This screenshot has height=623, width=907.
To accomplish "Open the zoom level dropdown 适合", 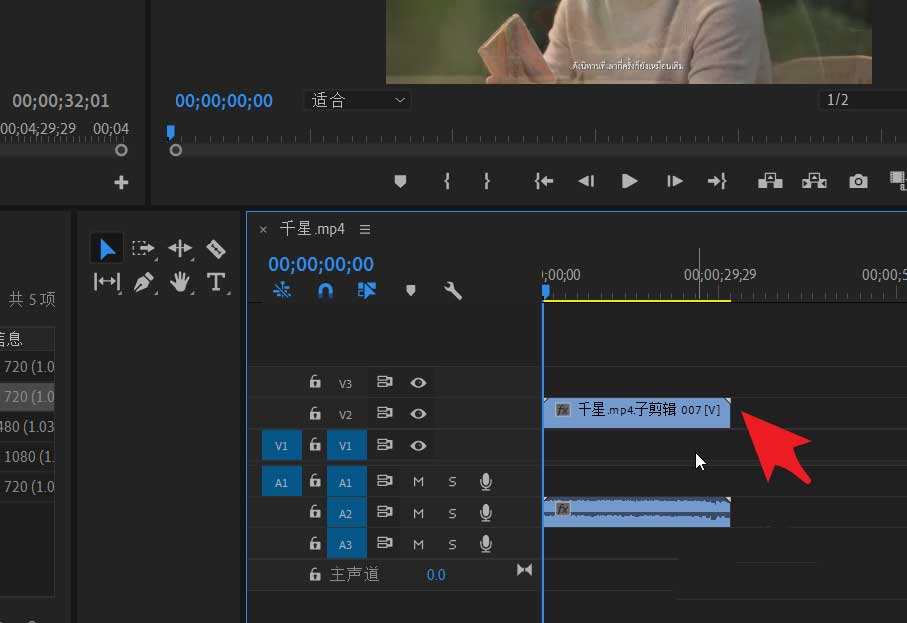I will pos(357,100).
